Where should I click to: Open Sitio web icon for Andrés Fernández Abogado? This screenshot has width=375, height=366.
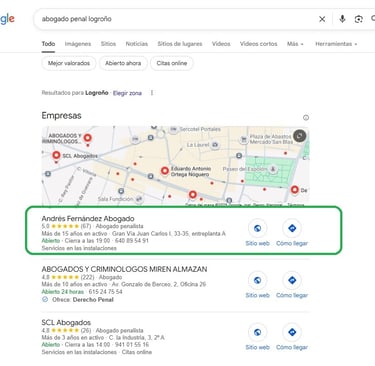click(x=257, y=228)
